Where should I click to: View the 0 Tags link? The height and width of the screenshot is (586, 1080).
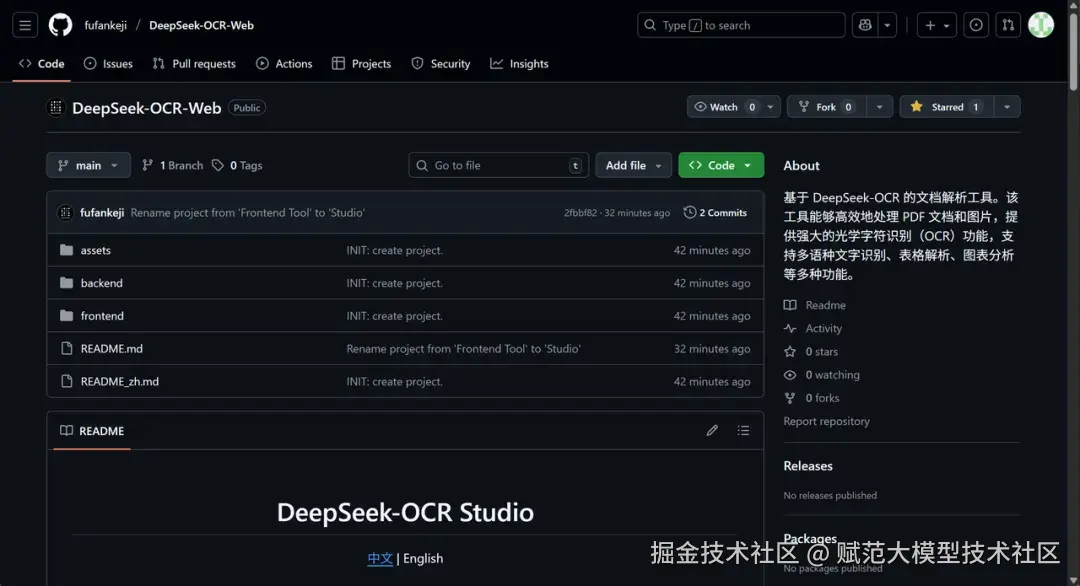pyautogui.click(x=237, y=165)
